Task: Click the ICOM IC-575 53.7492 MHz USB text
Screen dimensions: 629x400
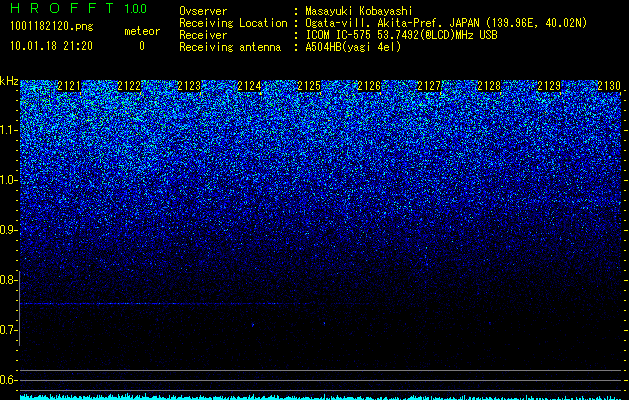Action: coord(401,35)
